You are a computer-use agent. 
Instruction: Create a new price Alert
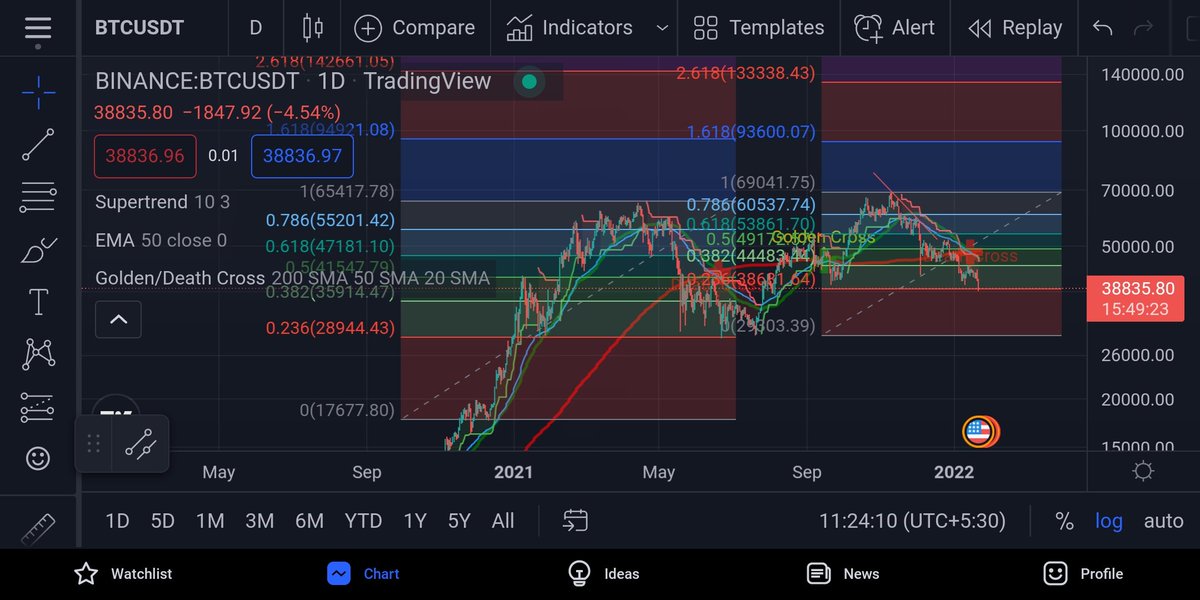pos(894,28)
